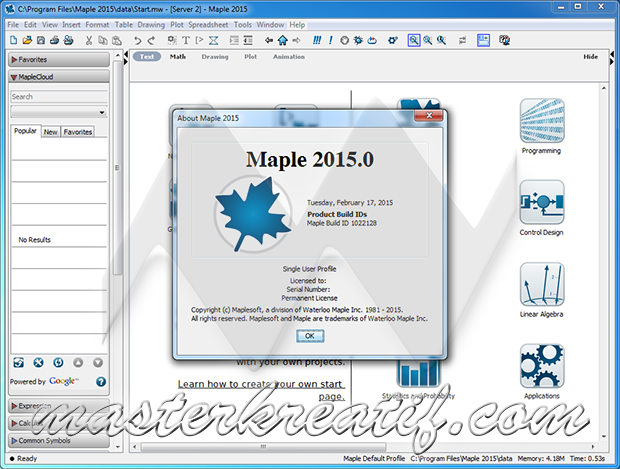Click the Debug bug icon
620x469 pixels.
358,40
